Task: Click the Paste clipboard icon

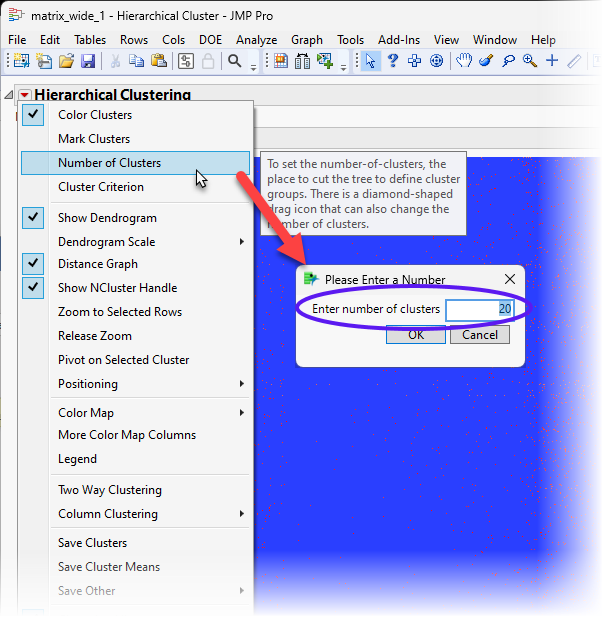Action: click(x=159, y=61)
